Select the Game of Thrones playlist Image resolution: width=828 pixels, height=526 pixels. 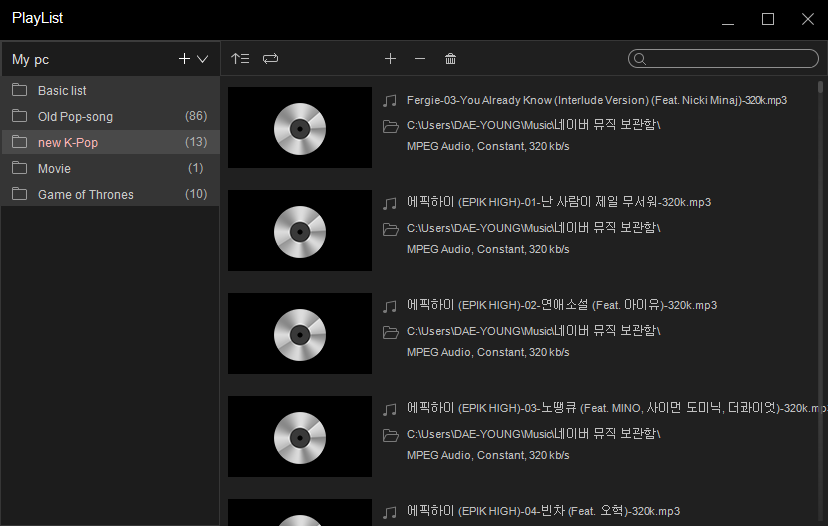86,195
